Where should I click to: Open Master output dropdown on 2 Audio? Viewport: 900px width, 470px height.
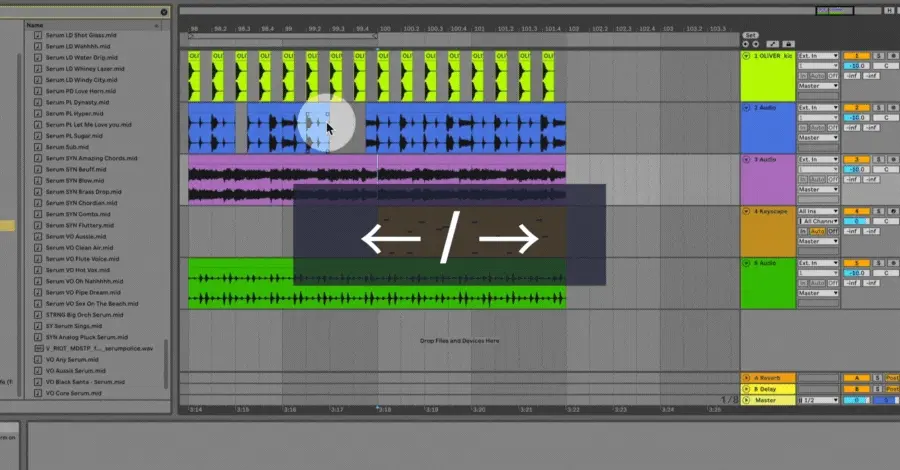pyautogui.click(x=818, y=138)
